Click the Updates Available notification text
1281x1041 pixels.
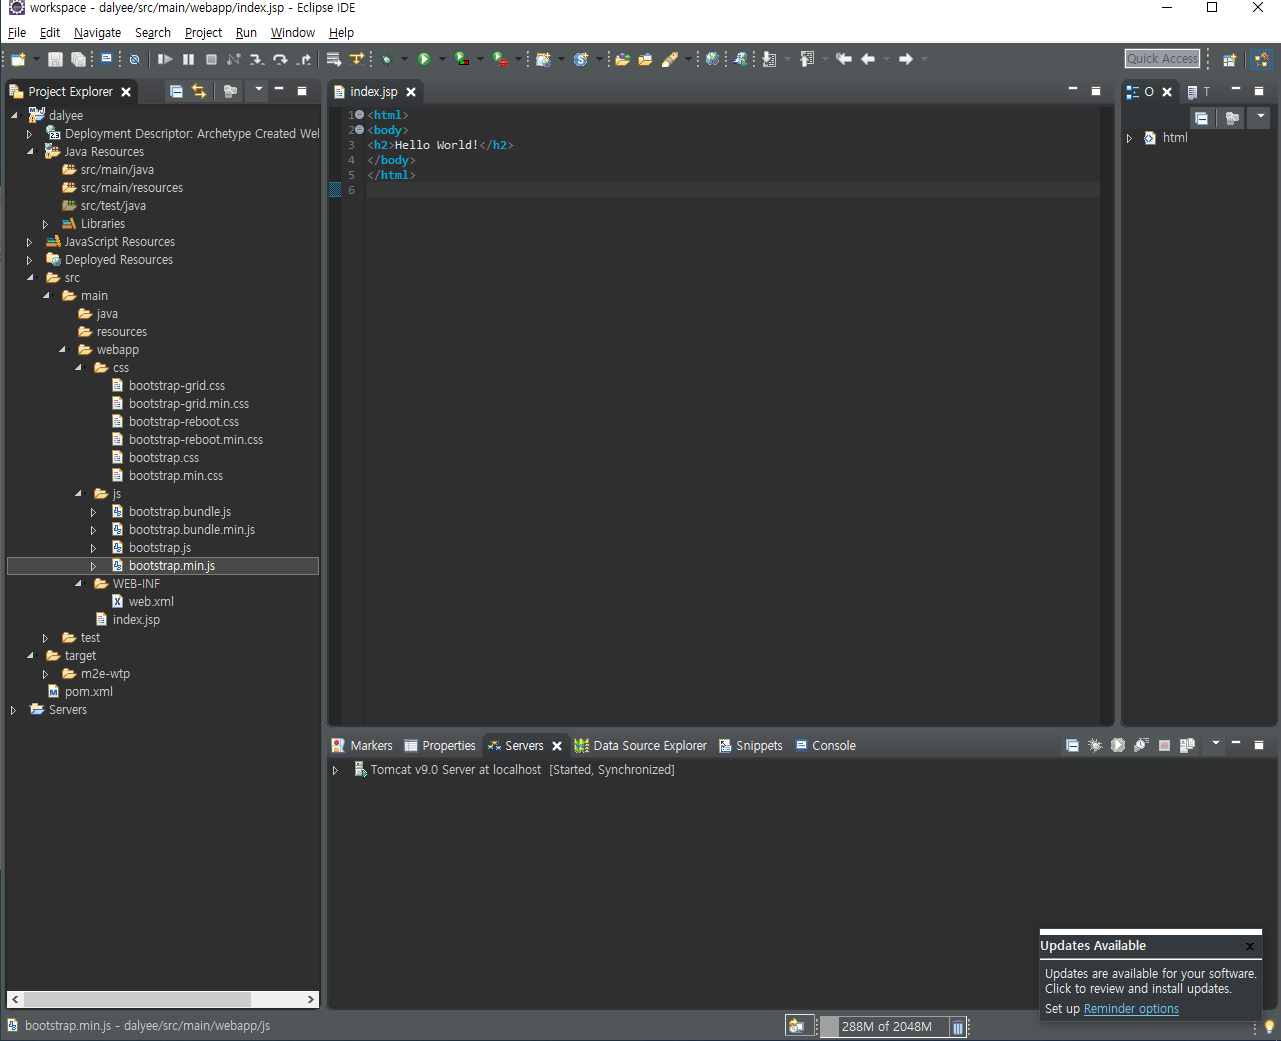(x=1150, y=981)
